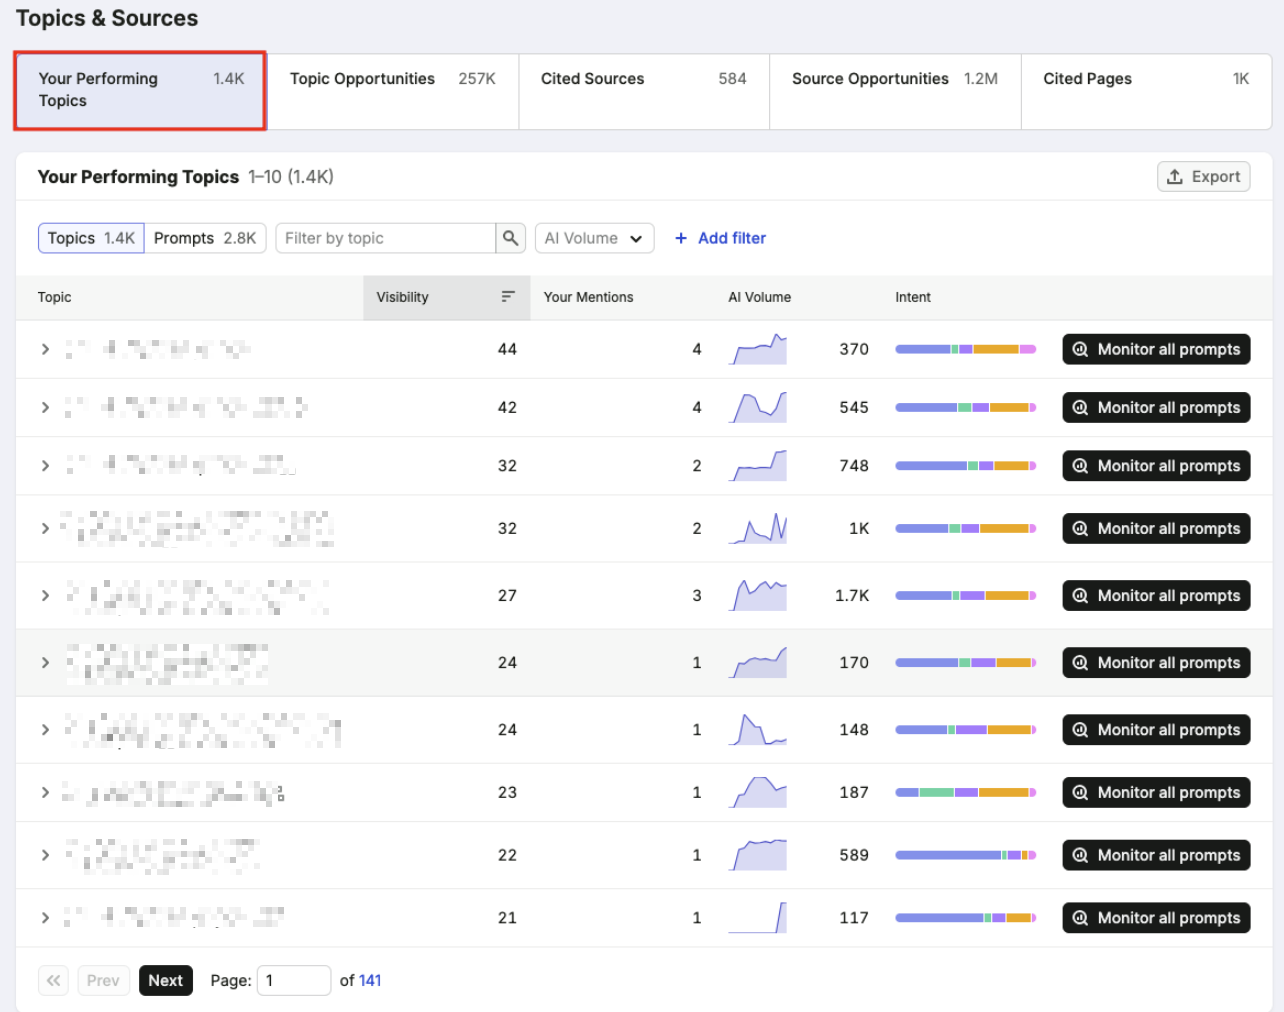This screenshot has width=1284, height=1012.
Task: Click the Intent column header
Action: [x=912, y=297]
